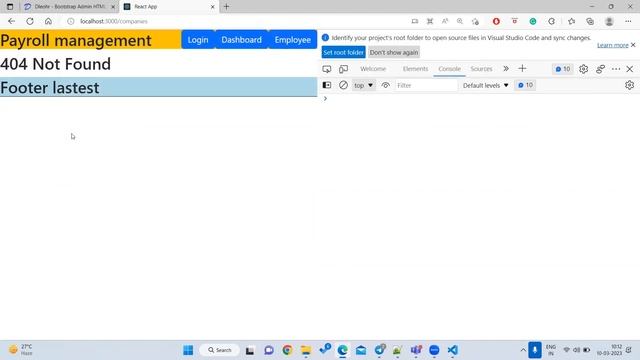Click the microphone icon in system tray
The height and width of the screenshot is (360, 640).
pyautogui.click(x=535, y=350)
